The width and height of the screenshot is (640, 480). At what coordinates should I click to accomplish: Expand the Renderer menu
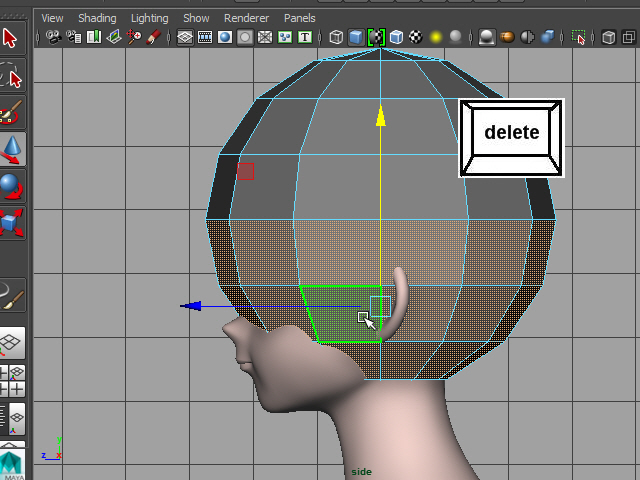click(246, 18)
